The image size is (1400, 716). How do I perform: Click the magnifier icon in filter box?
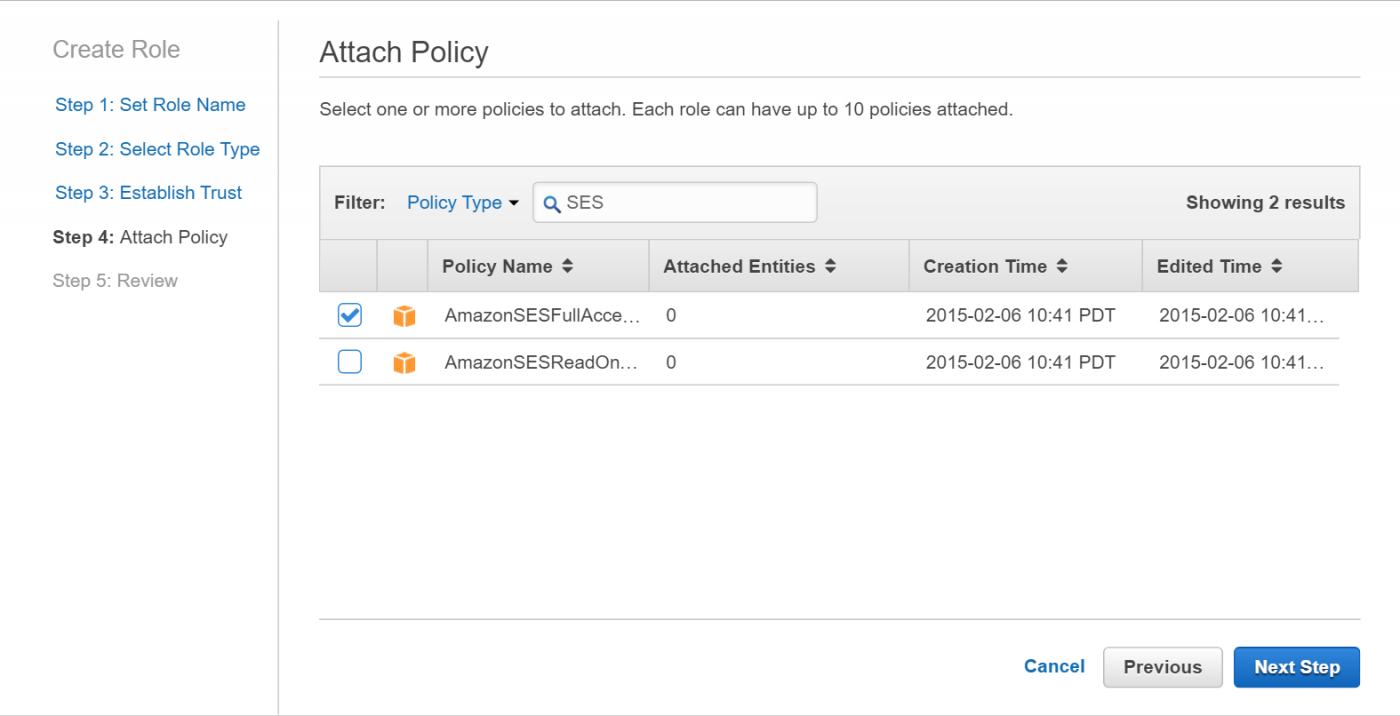click(x=552, y=203)
